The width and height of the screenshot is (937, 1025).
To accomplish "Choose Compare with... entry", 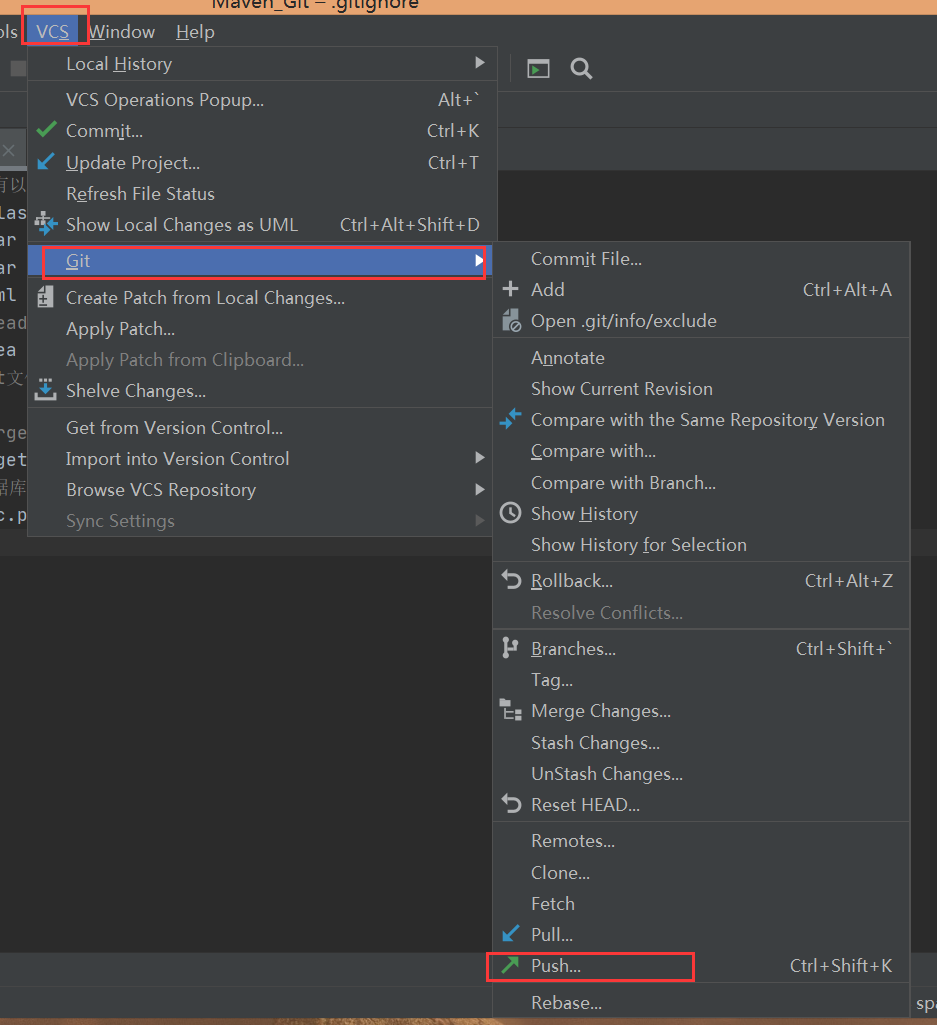I will [x=701, y=451].
